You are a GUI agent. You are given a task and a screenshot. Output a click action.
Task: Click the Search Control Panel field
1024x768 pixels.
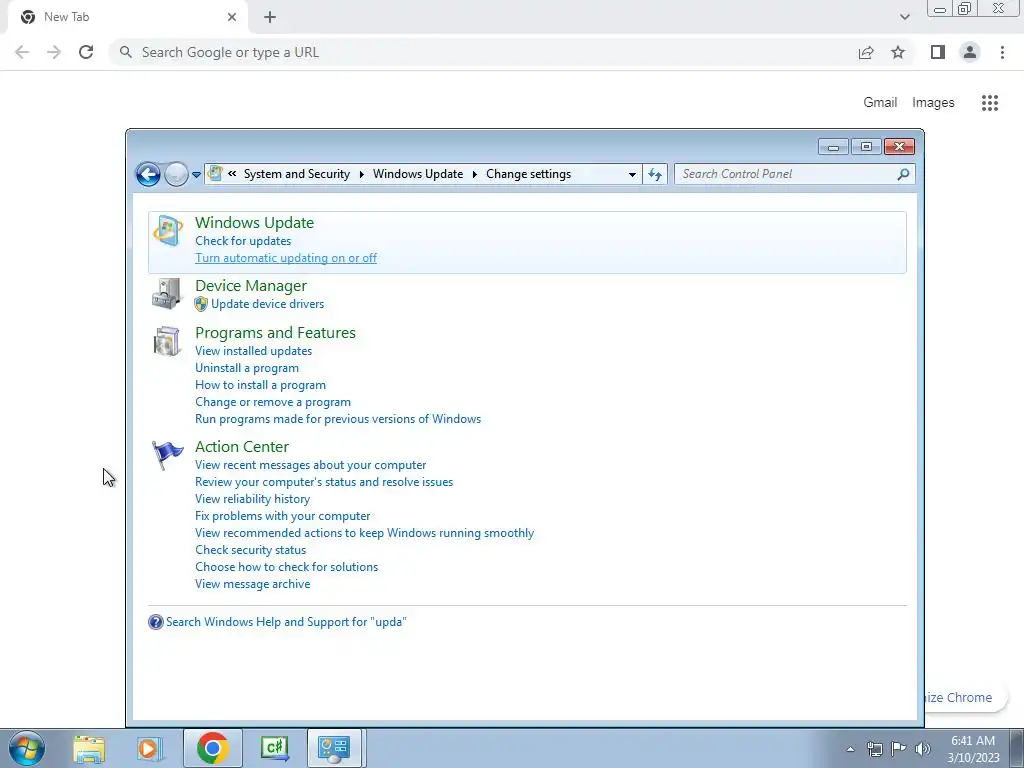click(x=794, y=174)
